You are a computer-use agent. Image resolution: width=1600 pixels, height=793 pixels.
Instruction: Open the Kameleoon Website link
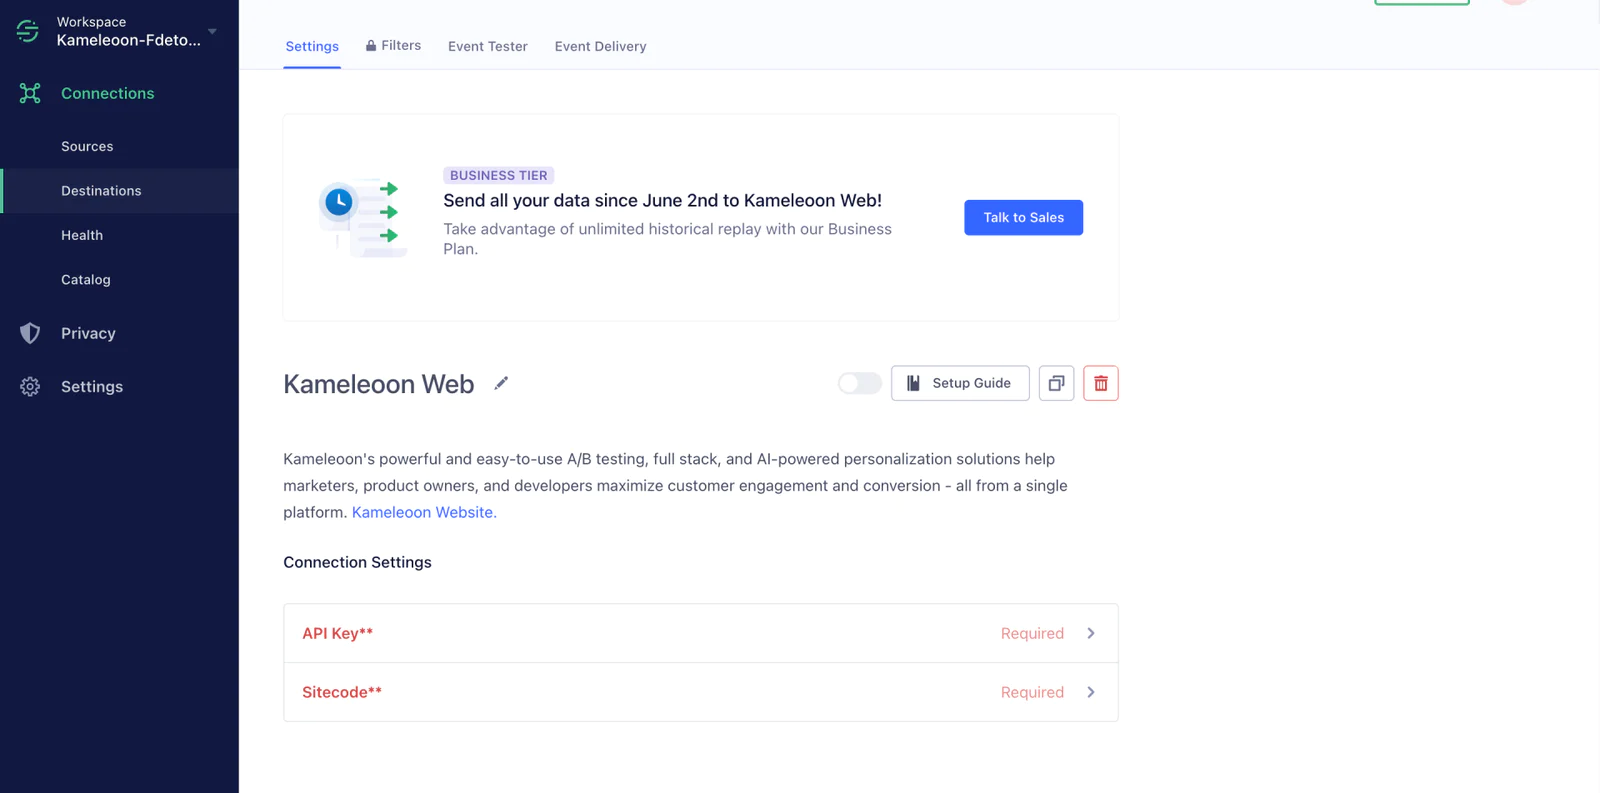(424, 512)
